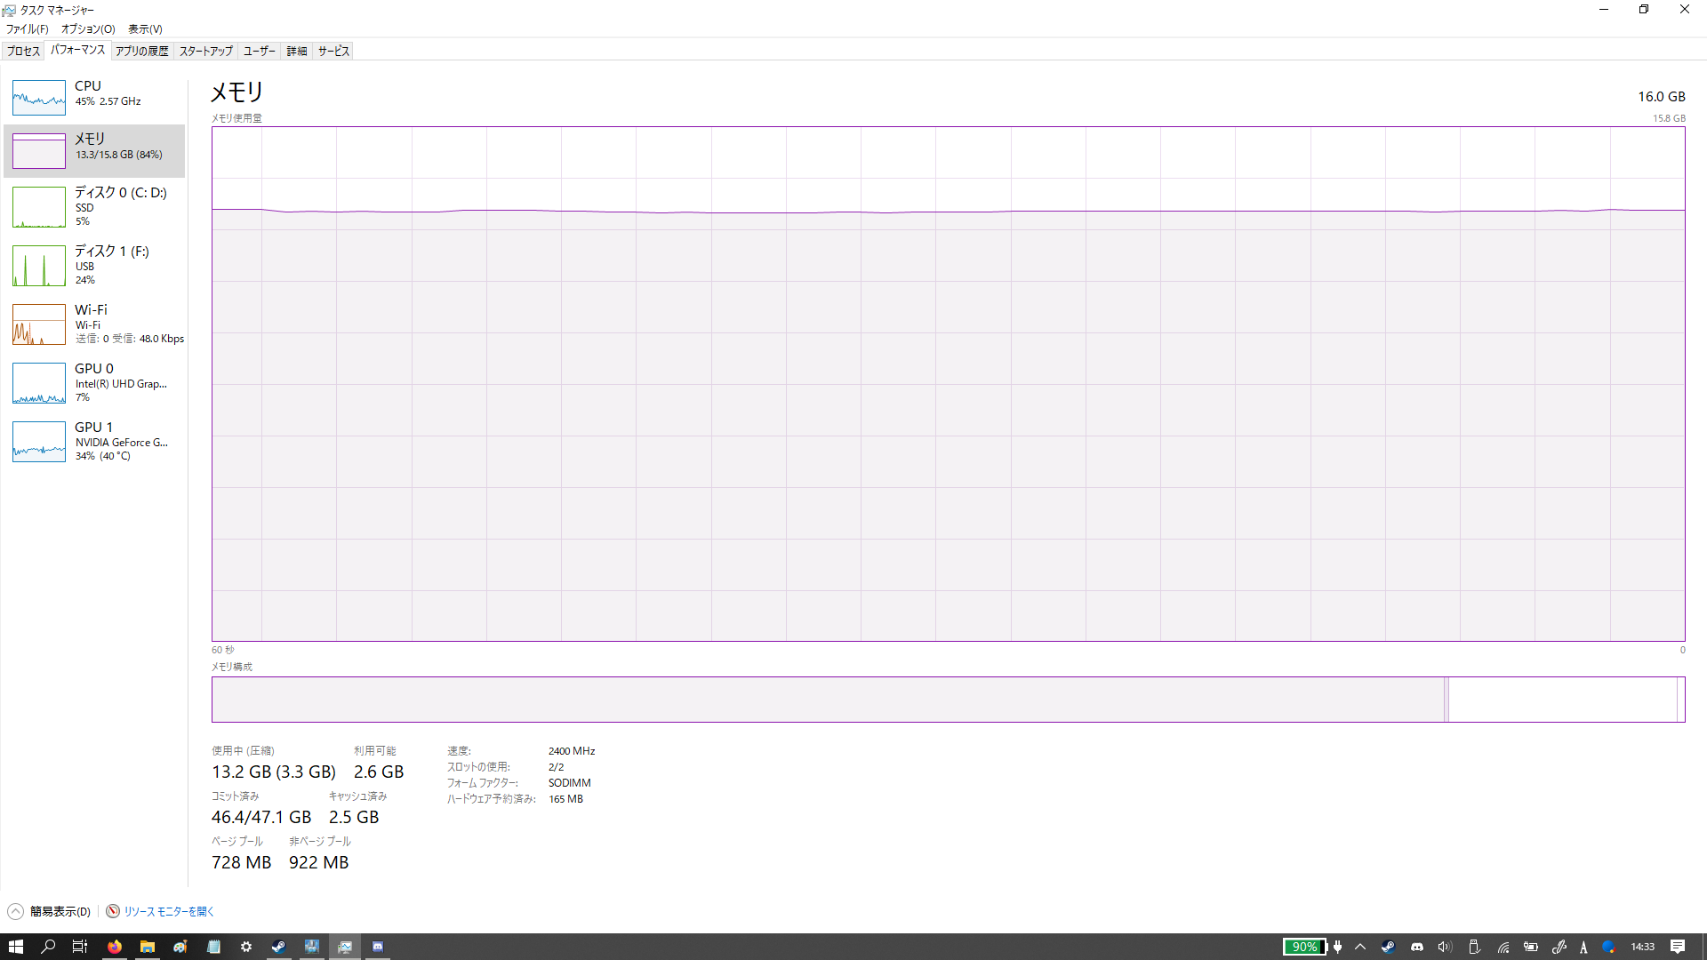Screen dimensions: 1707x960
Task: Select GPU 0 Intel UHD Graphics item
Action: pos(94,383)
